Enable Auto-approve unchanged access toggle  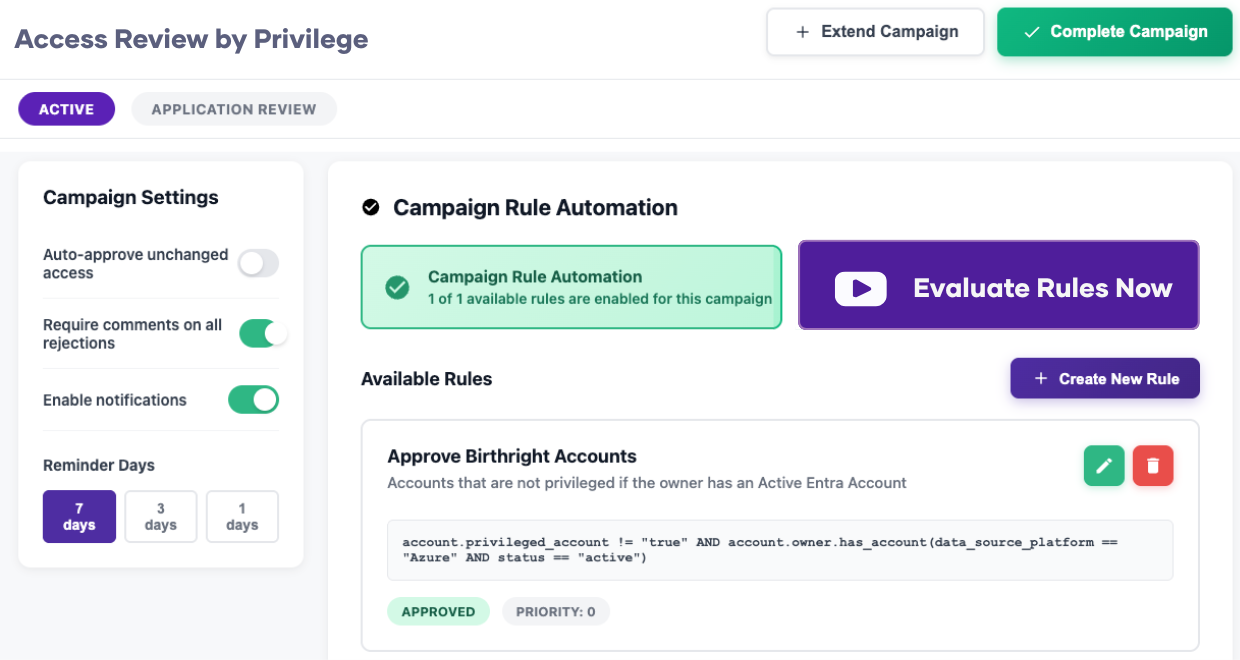(x=258, y=264)
